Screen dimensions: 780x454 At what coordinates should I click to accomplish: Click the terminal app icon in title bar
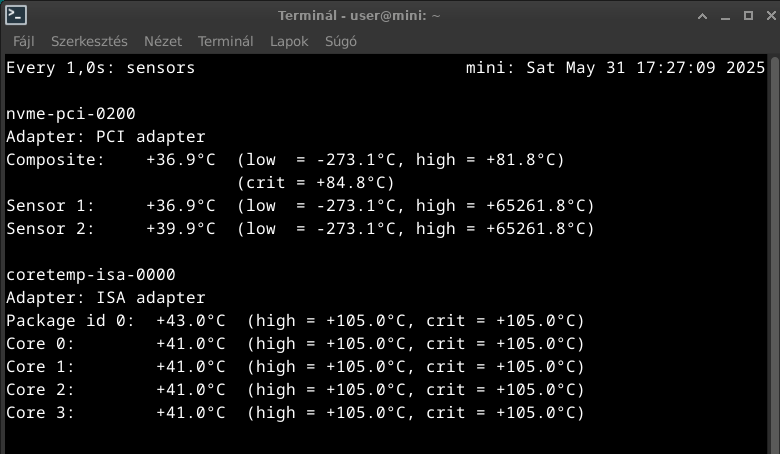coord(16,15)
